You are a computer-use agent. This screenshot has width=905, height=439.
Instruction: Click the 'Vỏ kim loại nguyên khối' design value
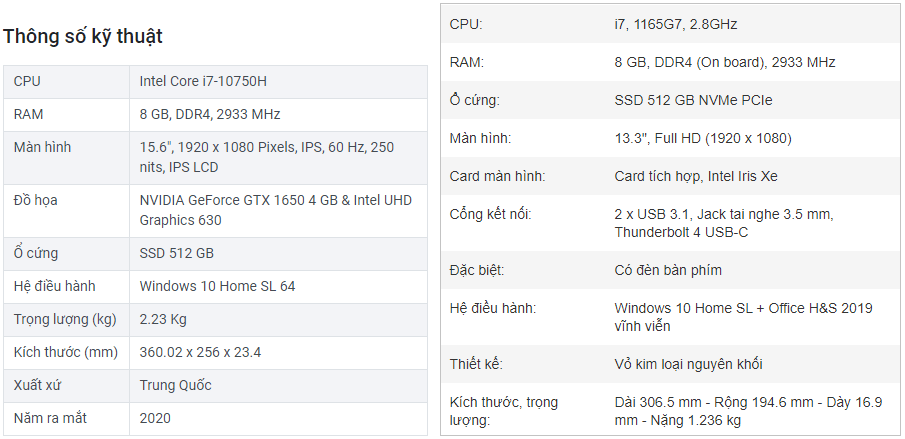(x=689, y=364)
